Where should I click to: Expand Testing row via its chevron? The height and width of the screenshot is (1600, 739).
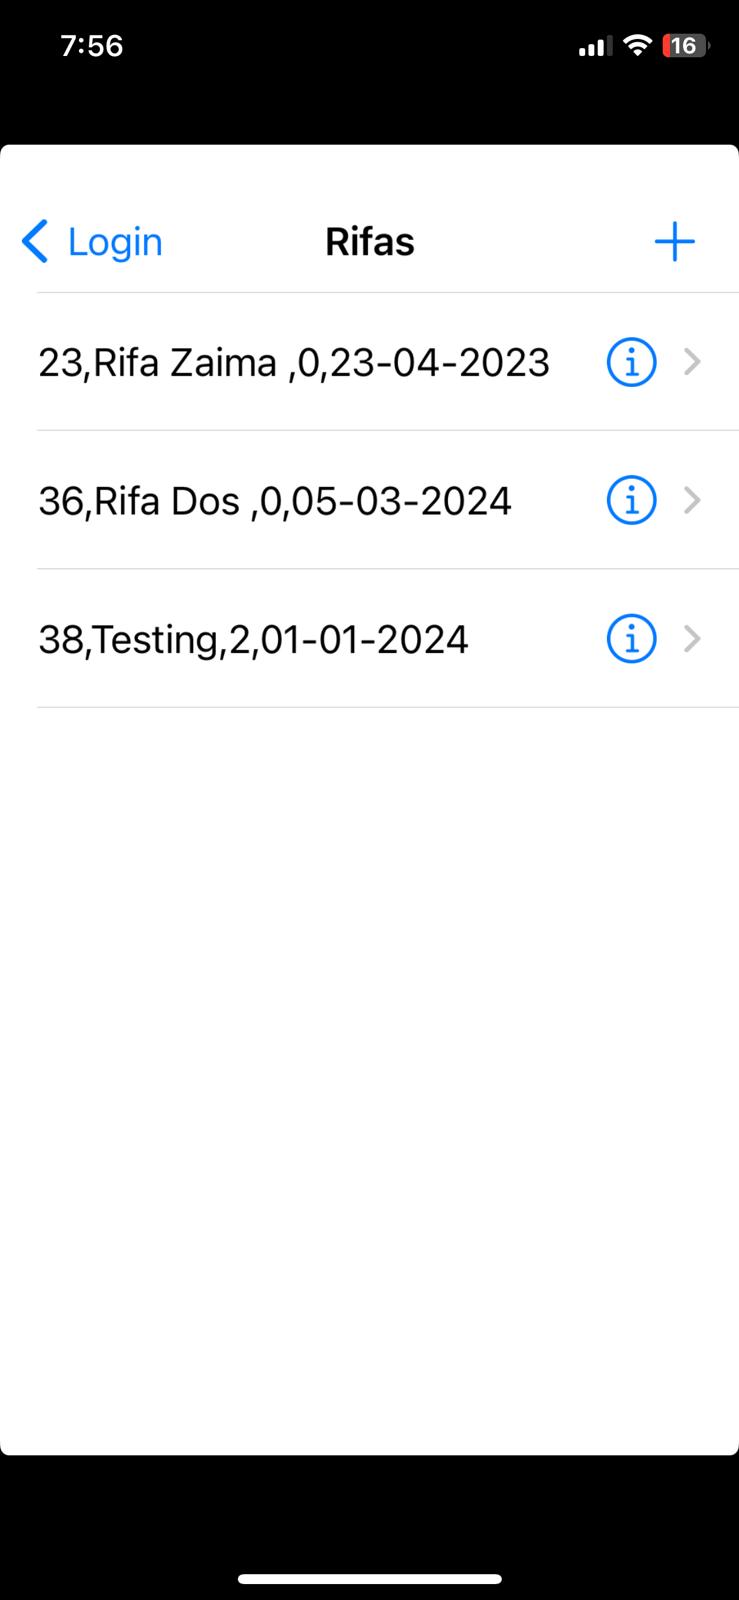[692, 639]
